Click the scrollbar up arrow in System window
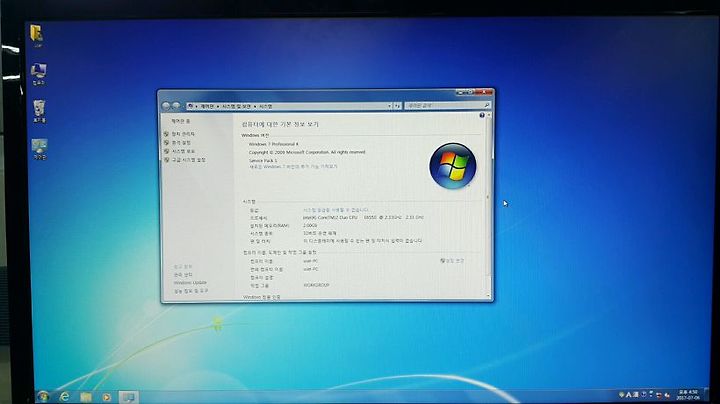 coord(488,115)
